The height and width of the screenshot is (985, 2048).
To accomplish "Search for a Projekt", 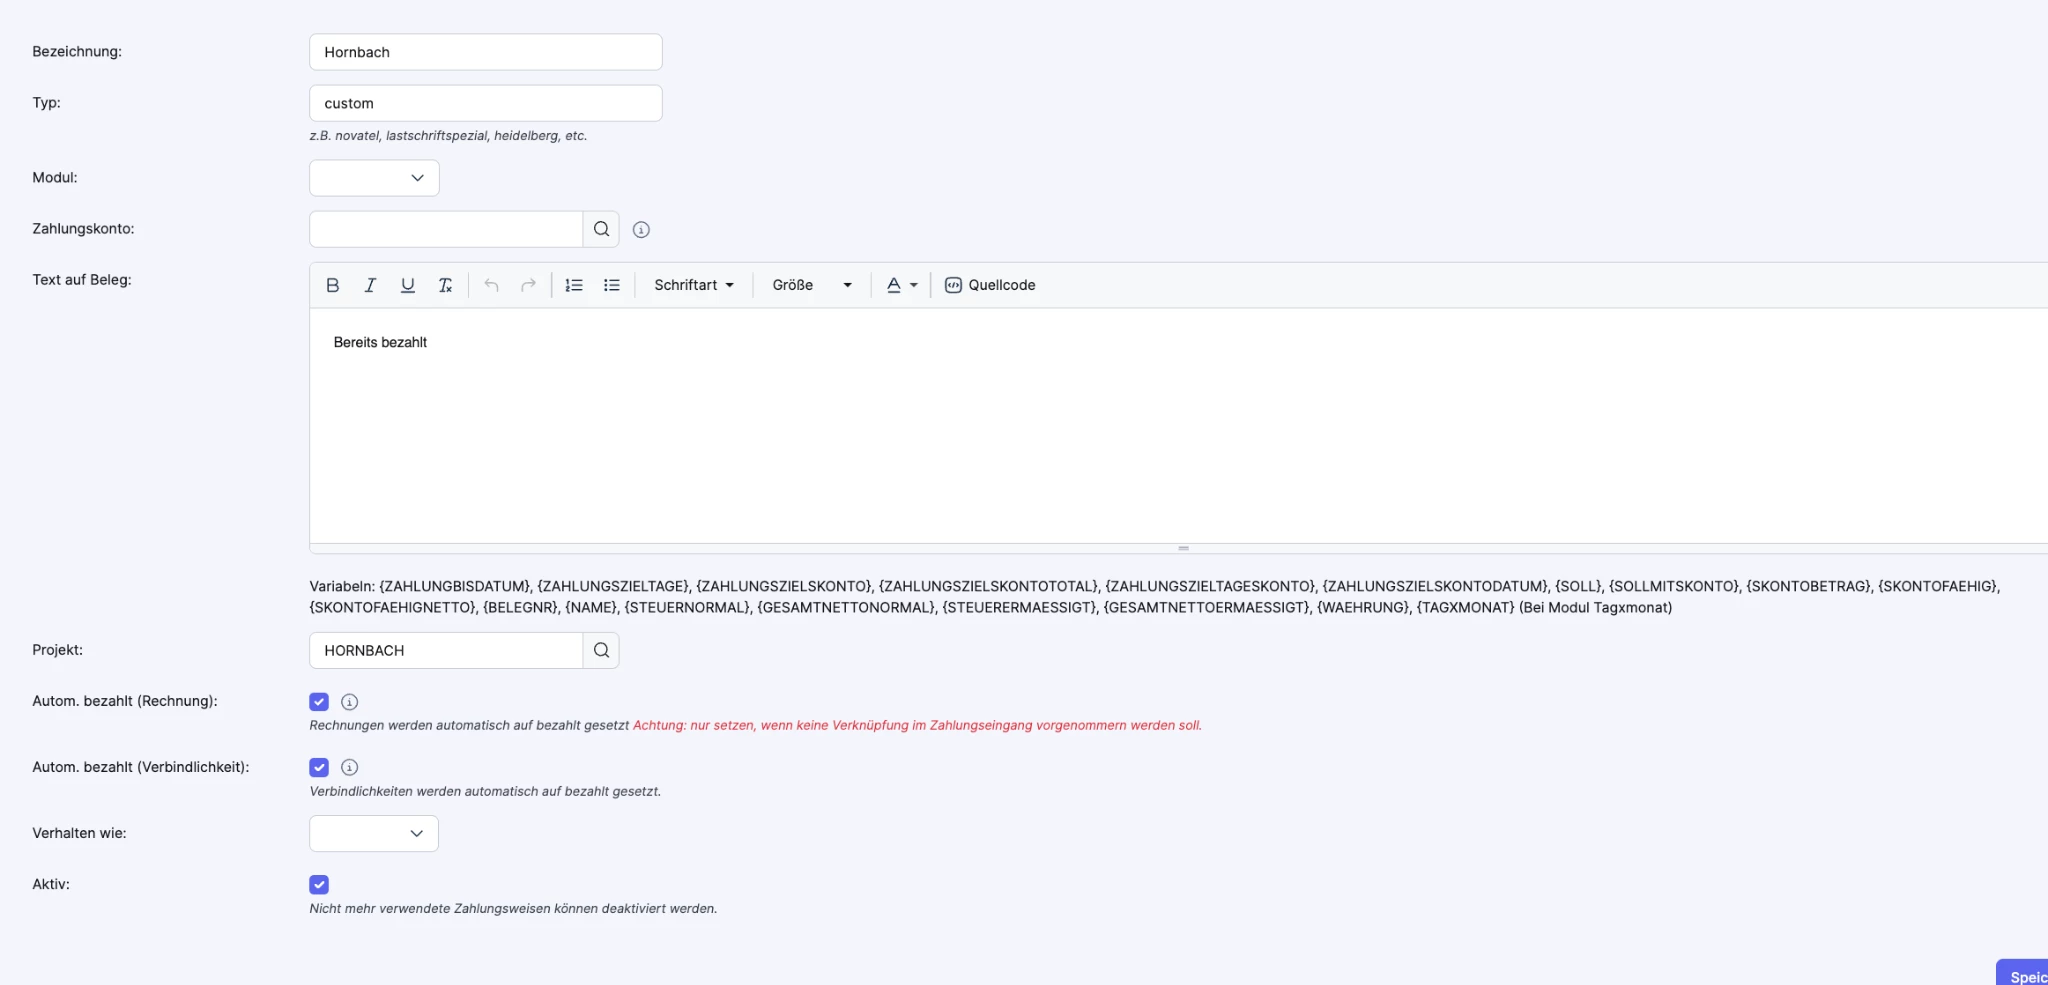I will [601, 650].
